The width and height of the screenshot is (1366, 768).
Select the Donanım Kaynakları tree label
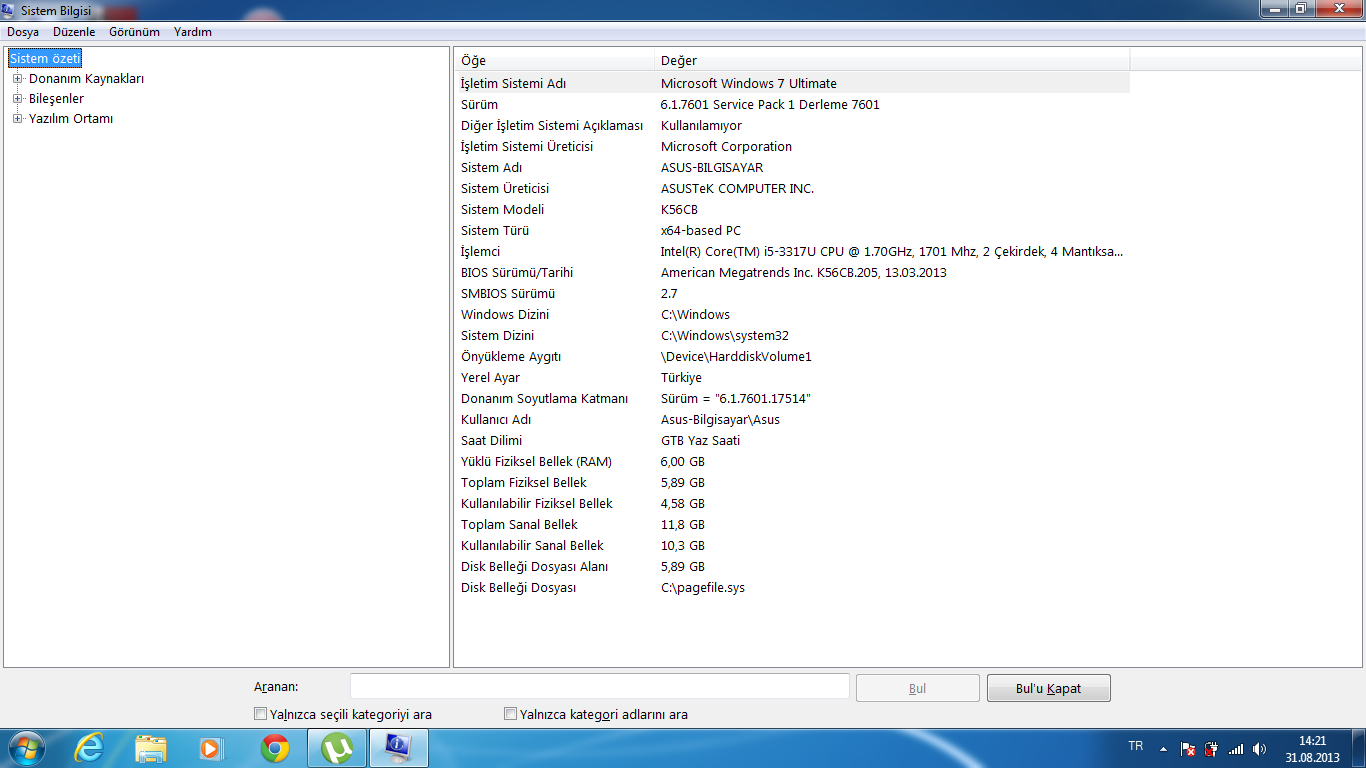tap(86, 78)
